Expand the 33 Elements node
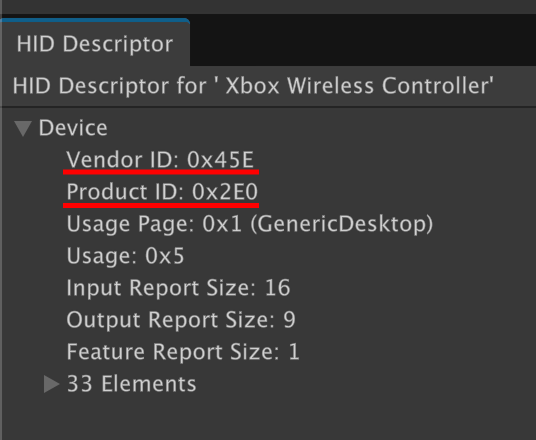The image size is (536, 440). click(52, 384)
